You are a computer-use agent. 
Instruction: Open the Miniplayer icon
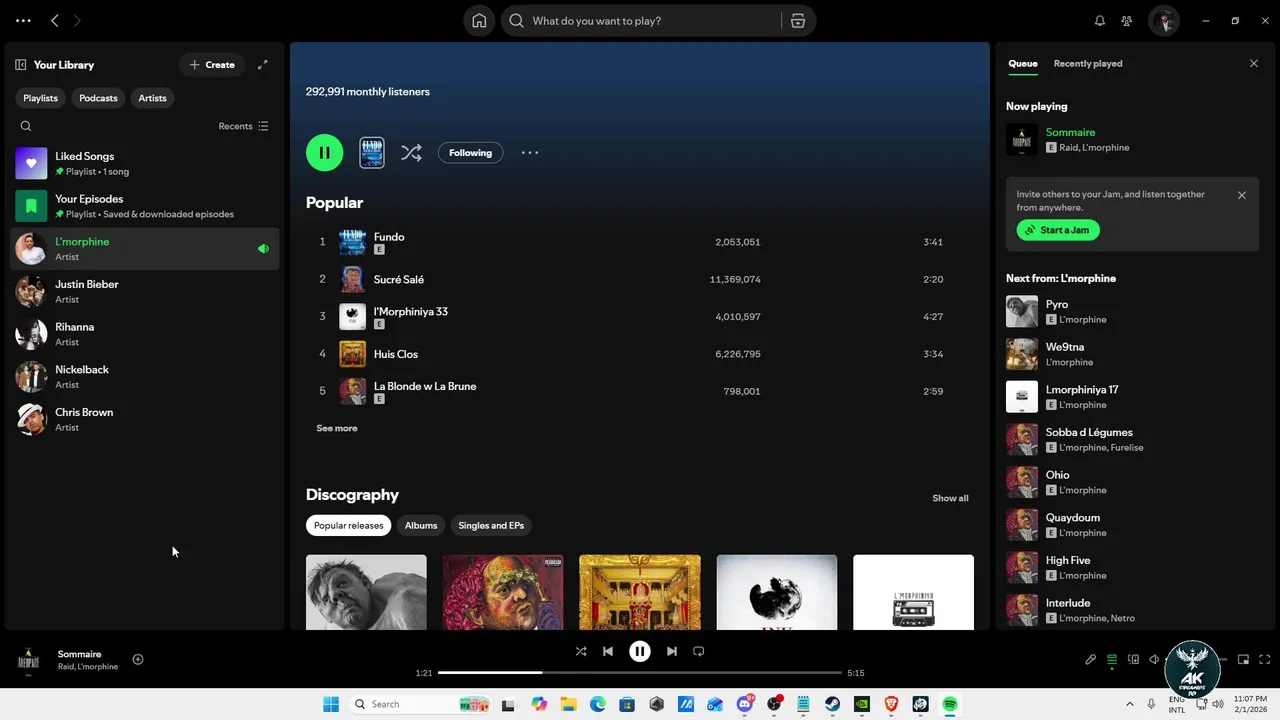pos(1244,660)
